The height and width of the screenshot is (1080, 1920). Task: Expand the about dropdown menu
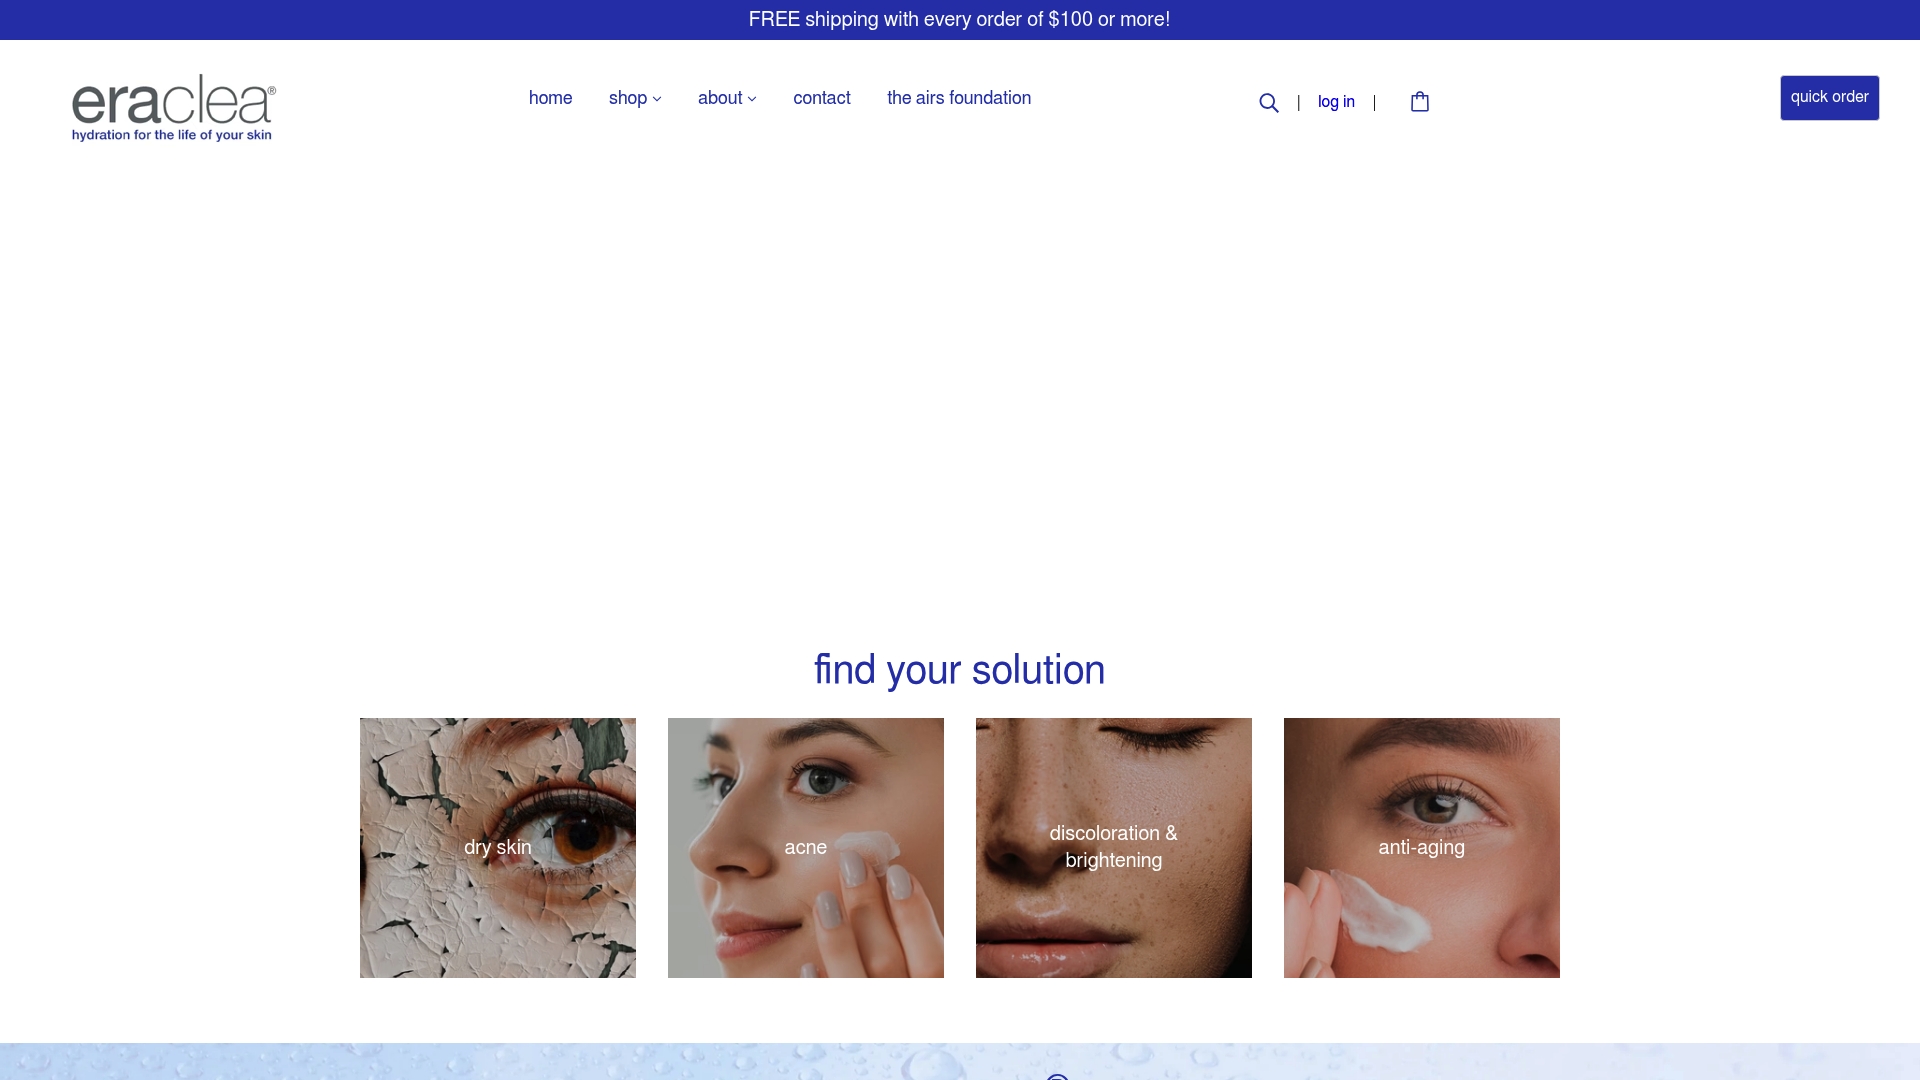727,98
